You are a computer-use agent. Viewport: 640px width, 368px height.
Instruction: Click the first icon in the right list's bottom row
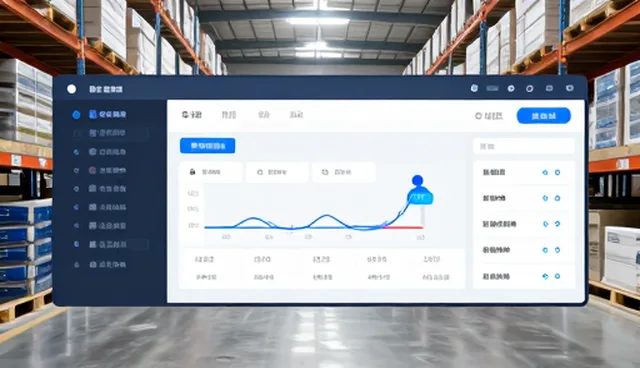tap(545, 276)
